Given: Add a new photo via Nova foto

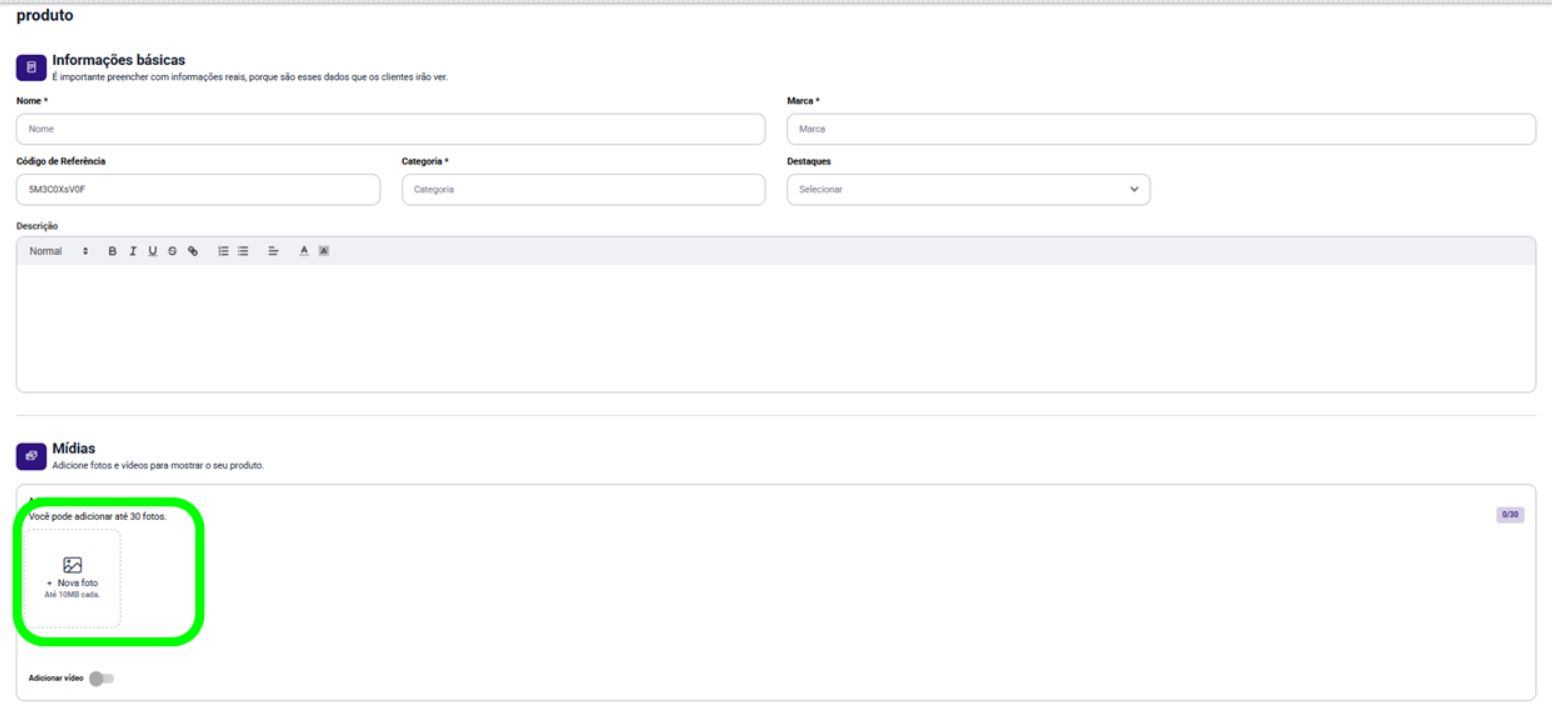Looking at the screenshot, I should tap(72, 579).
